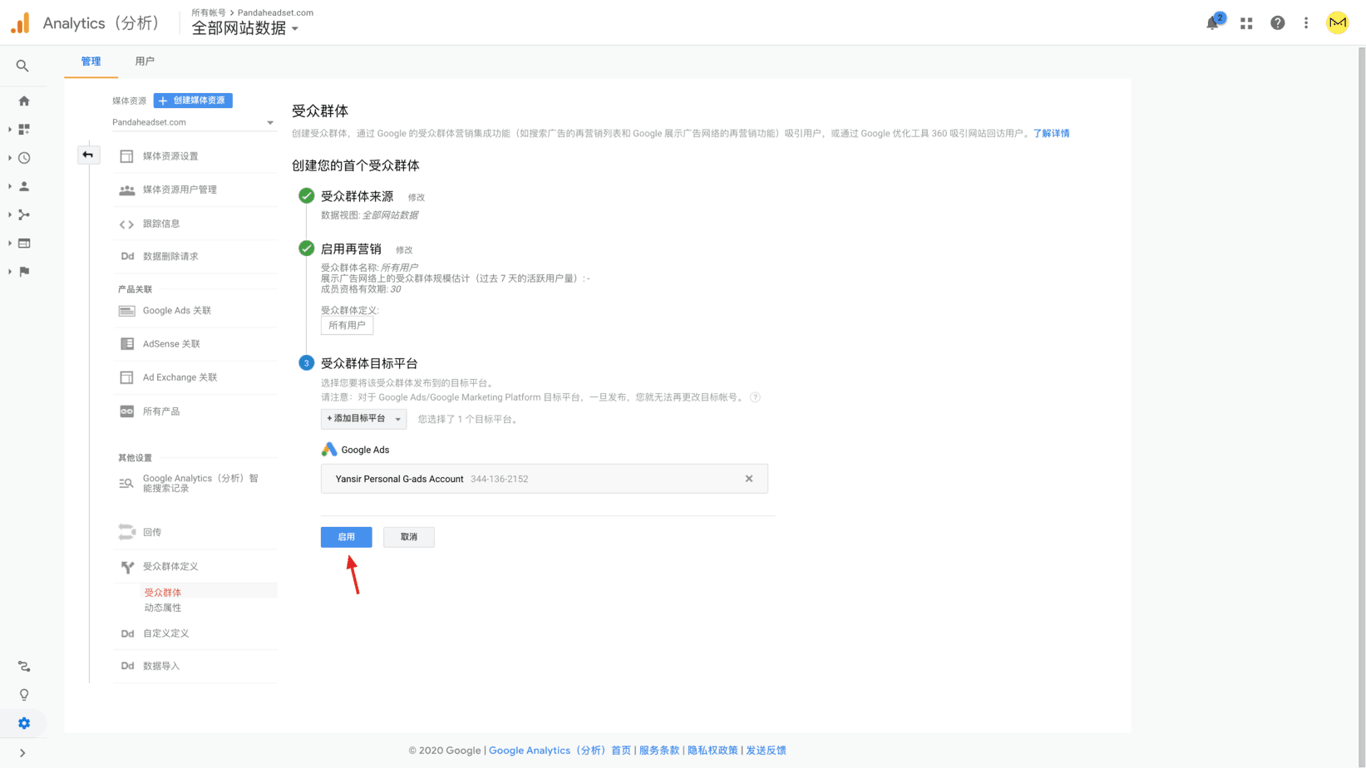Expand the left navigation chevron at bottom

(22, 753)
